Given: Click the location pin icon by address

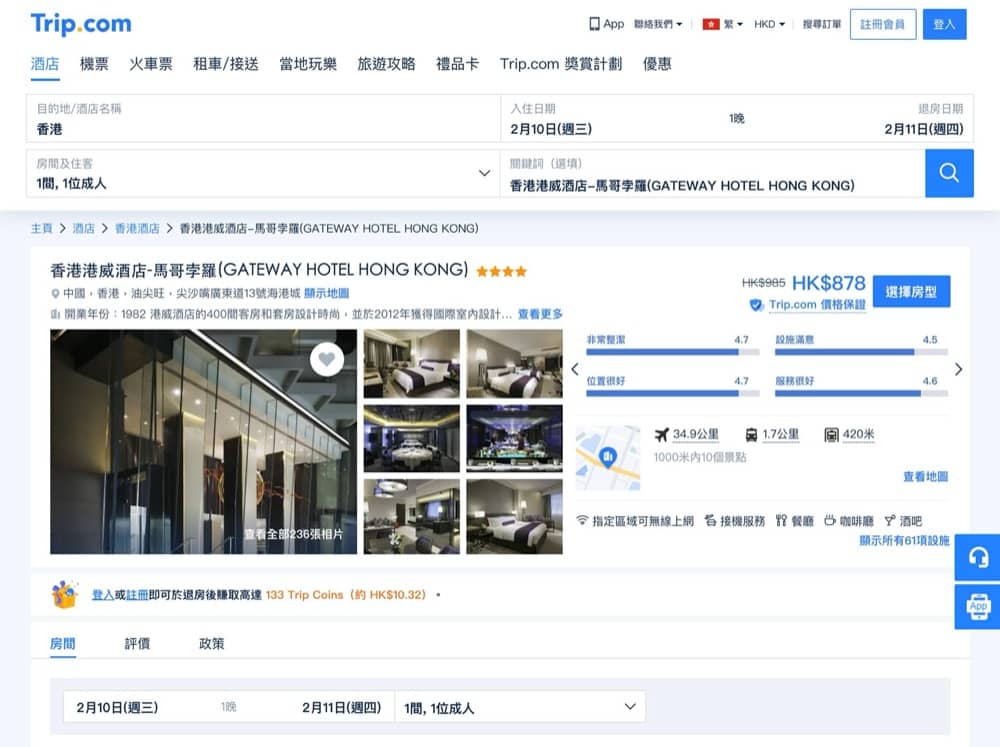Looking at the screenshot, I should pos(55,293).
